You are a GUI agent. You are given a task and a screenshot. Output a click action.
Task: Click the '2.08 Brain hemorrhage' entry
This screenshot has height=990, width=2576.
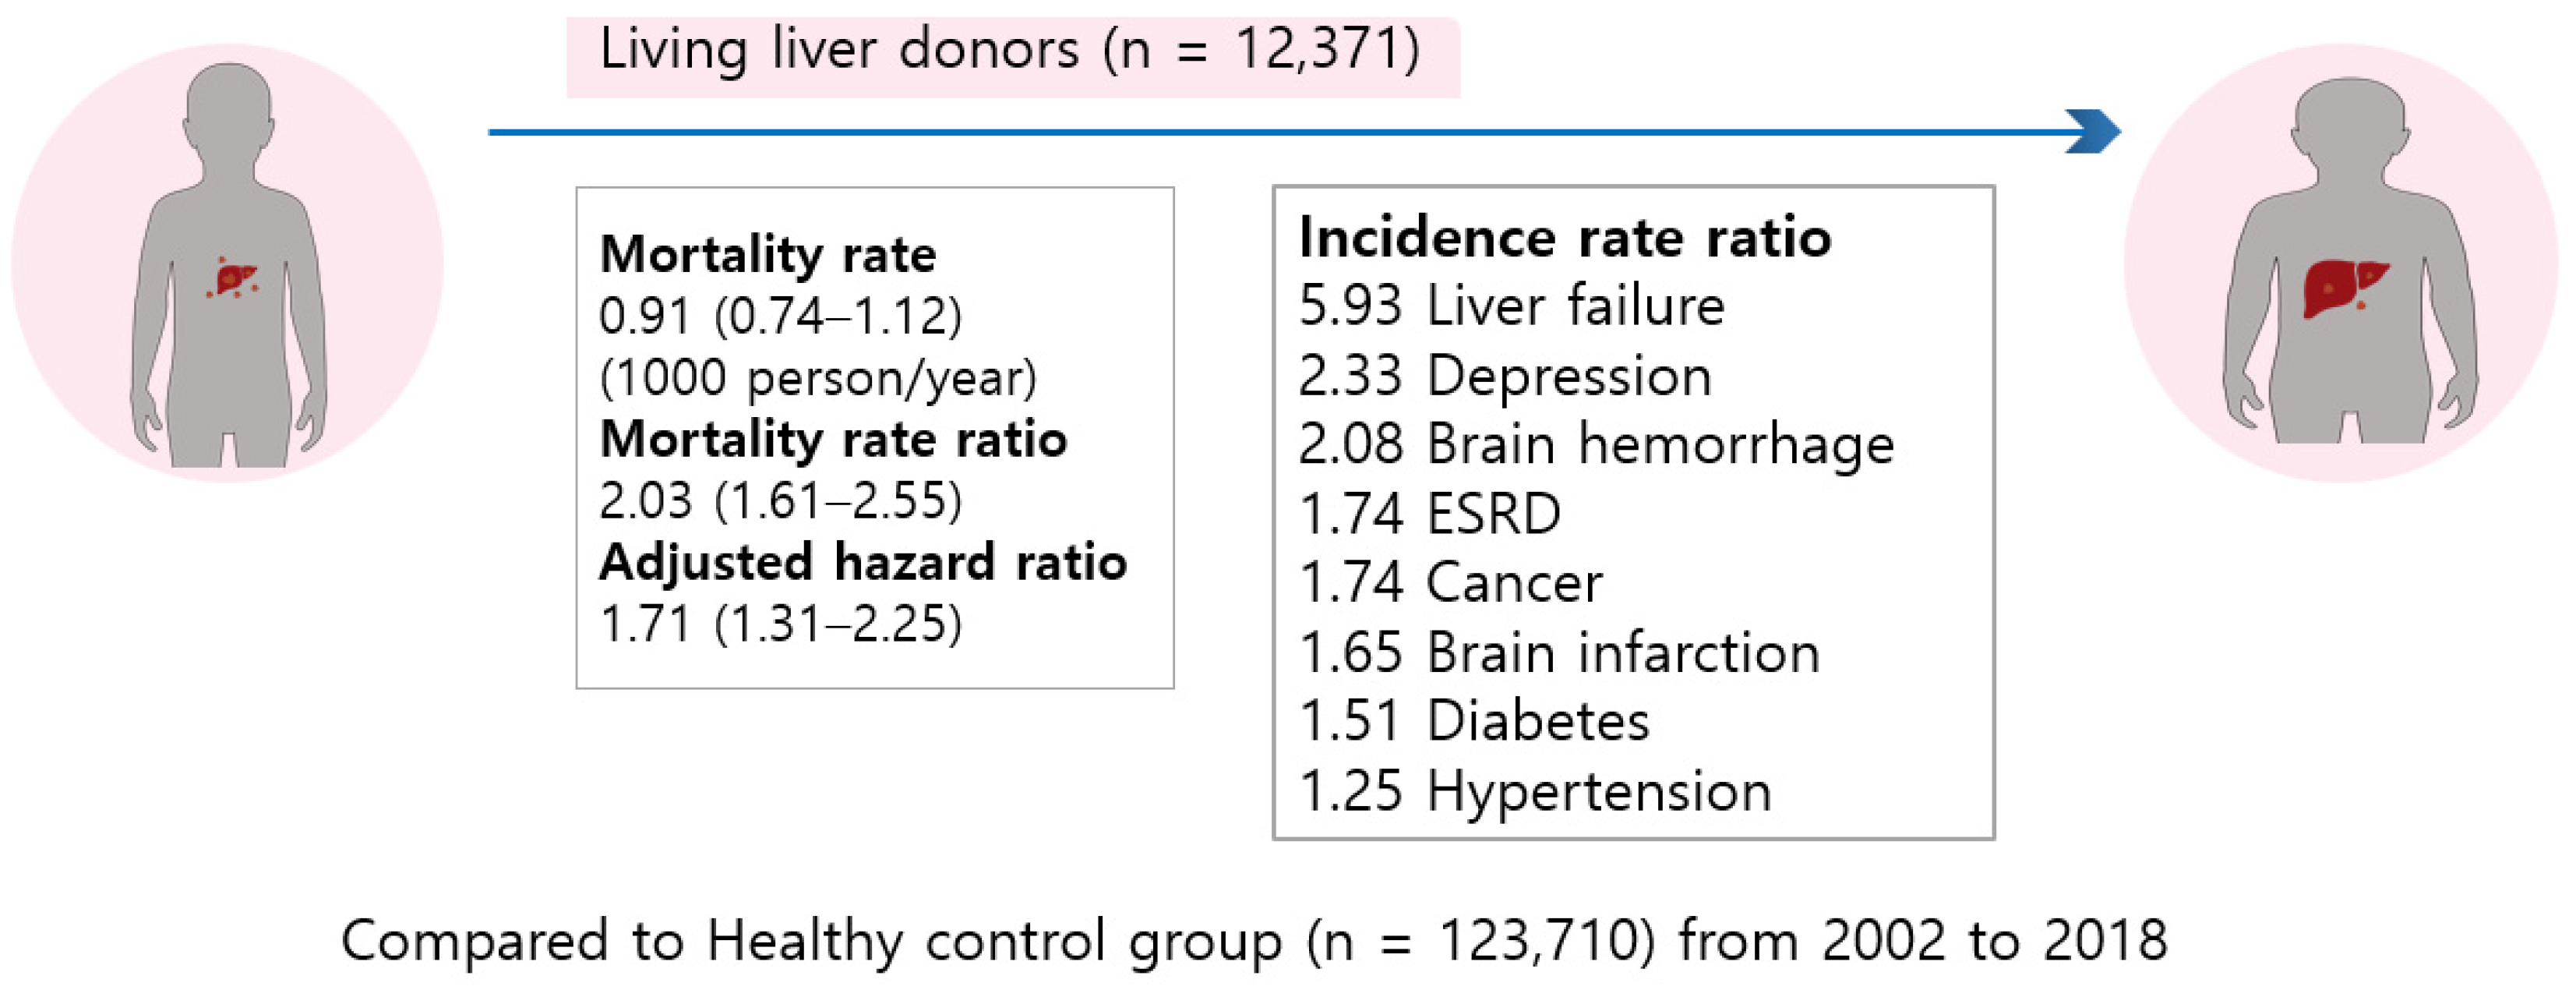pos(1596,444)
